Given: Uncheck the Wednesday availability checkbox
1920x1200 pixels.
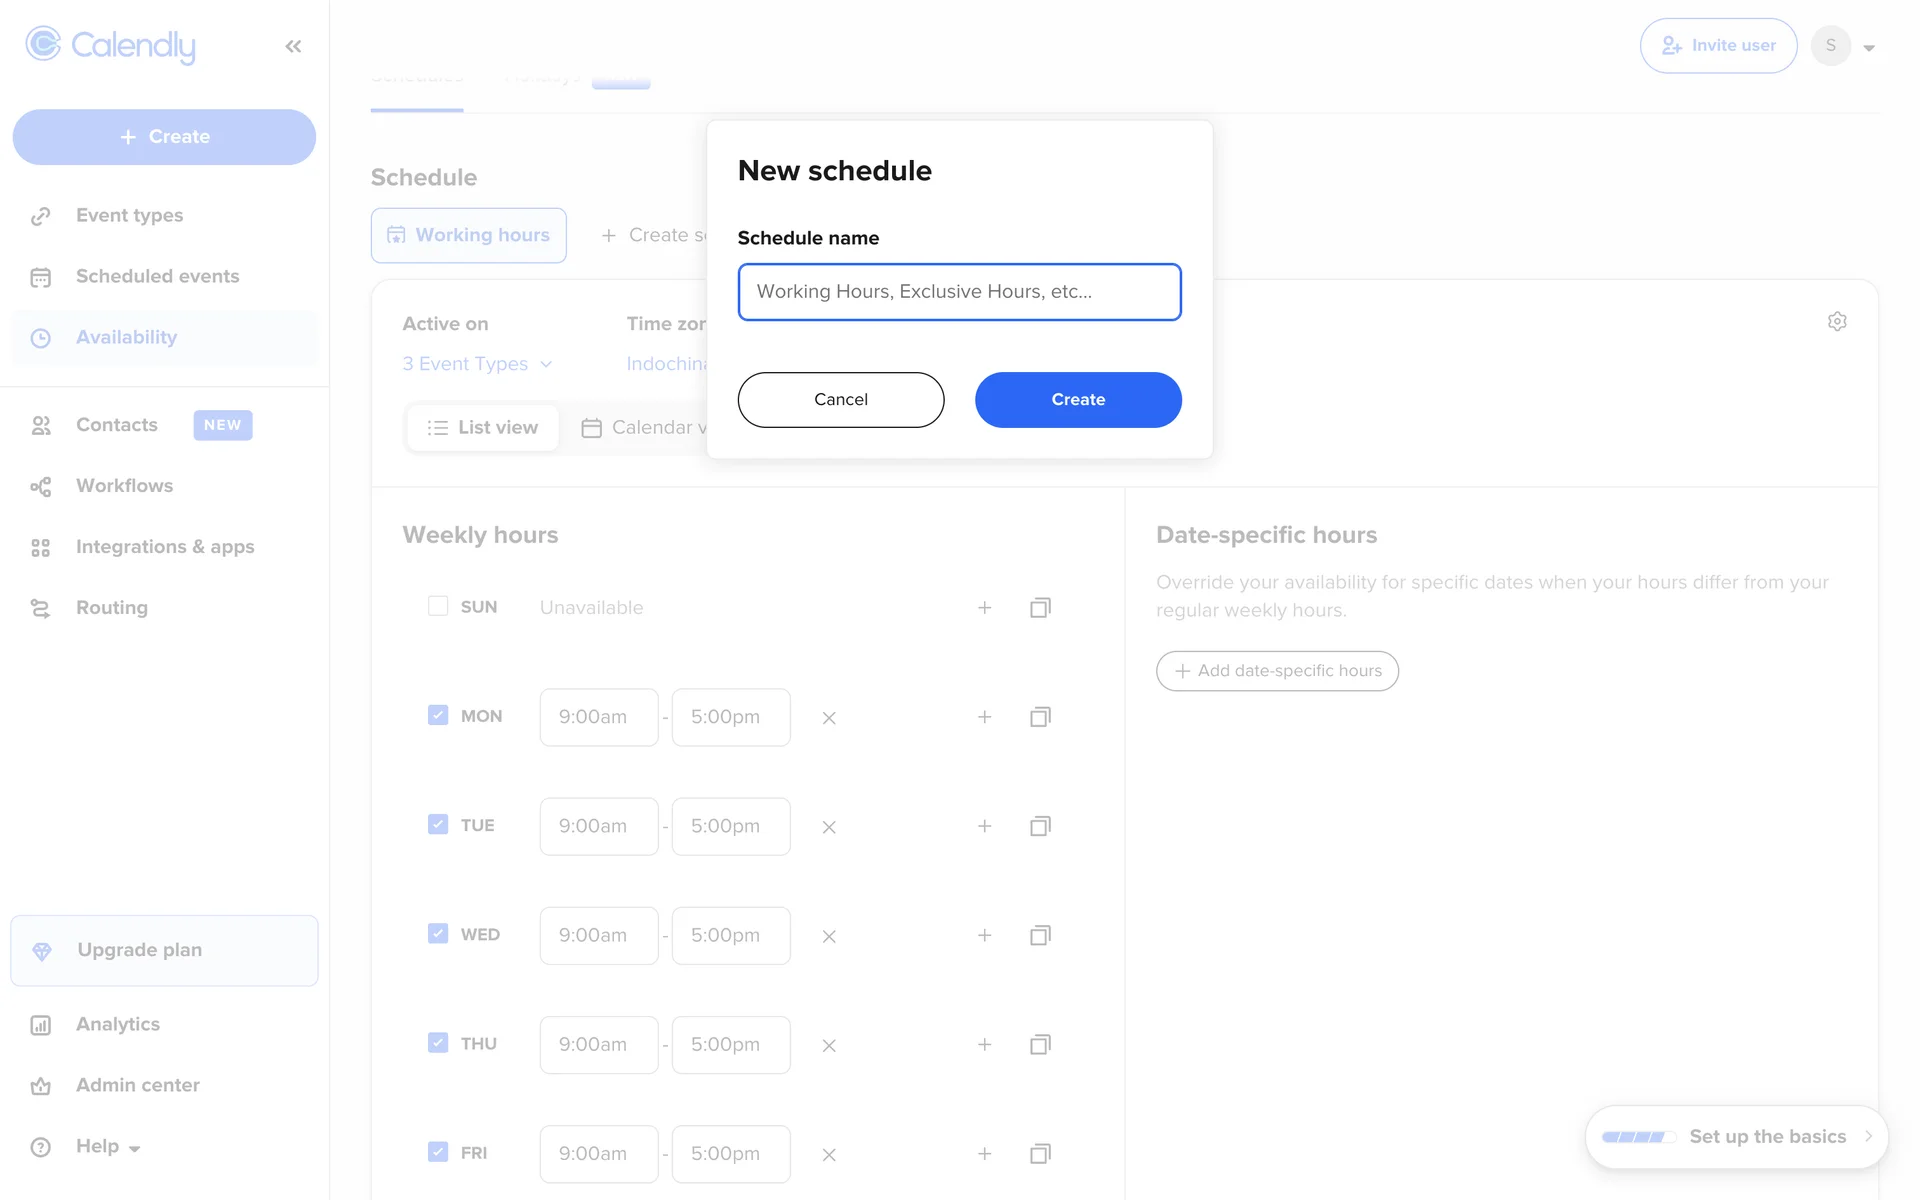Looking at the screenshot, I should [x=438, y=934].
